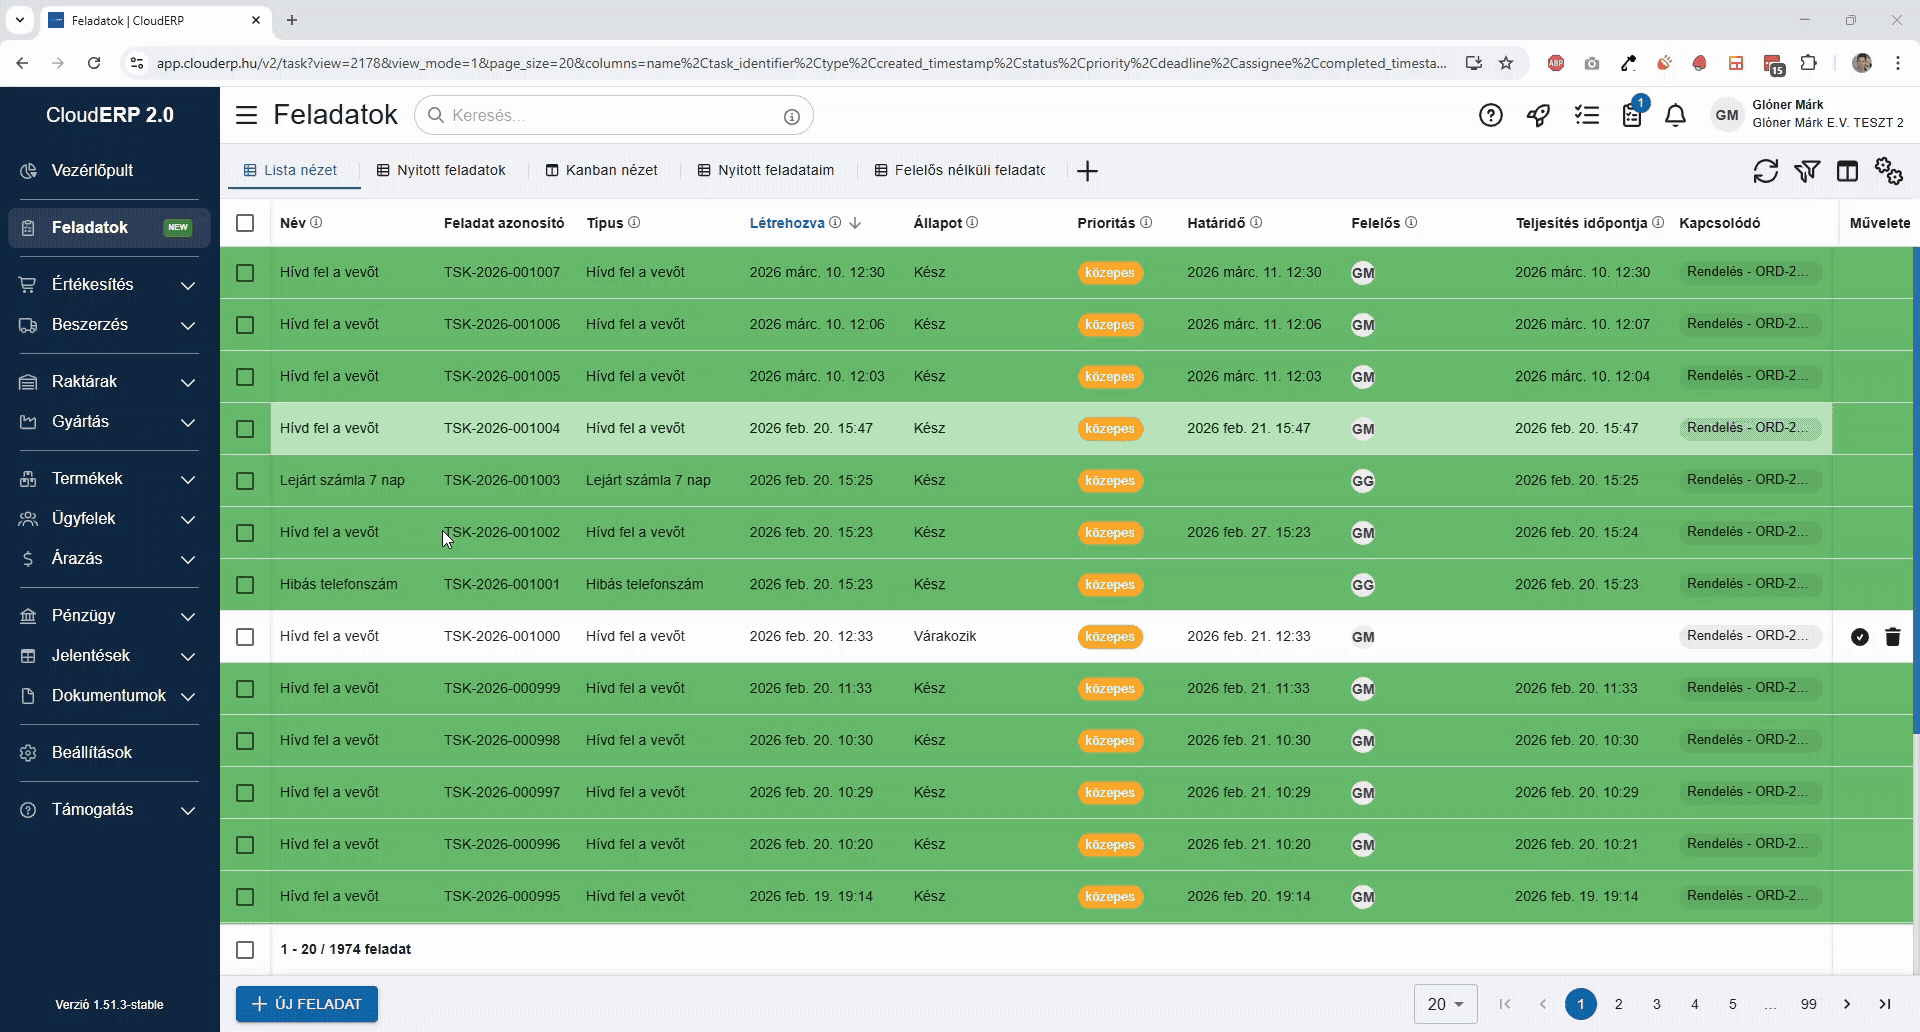Open the notification bell
Screen dimensions: 1920x1032
click(x=1674, y=115)
